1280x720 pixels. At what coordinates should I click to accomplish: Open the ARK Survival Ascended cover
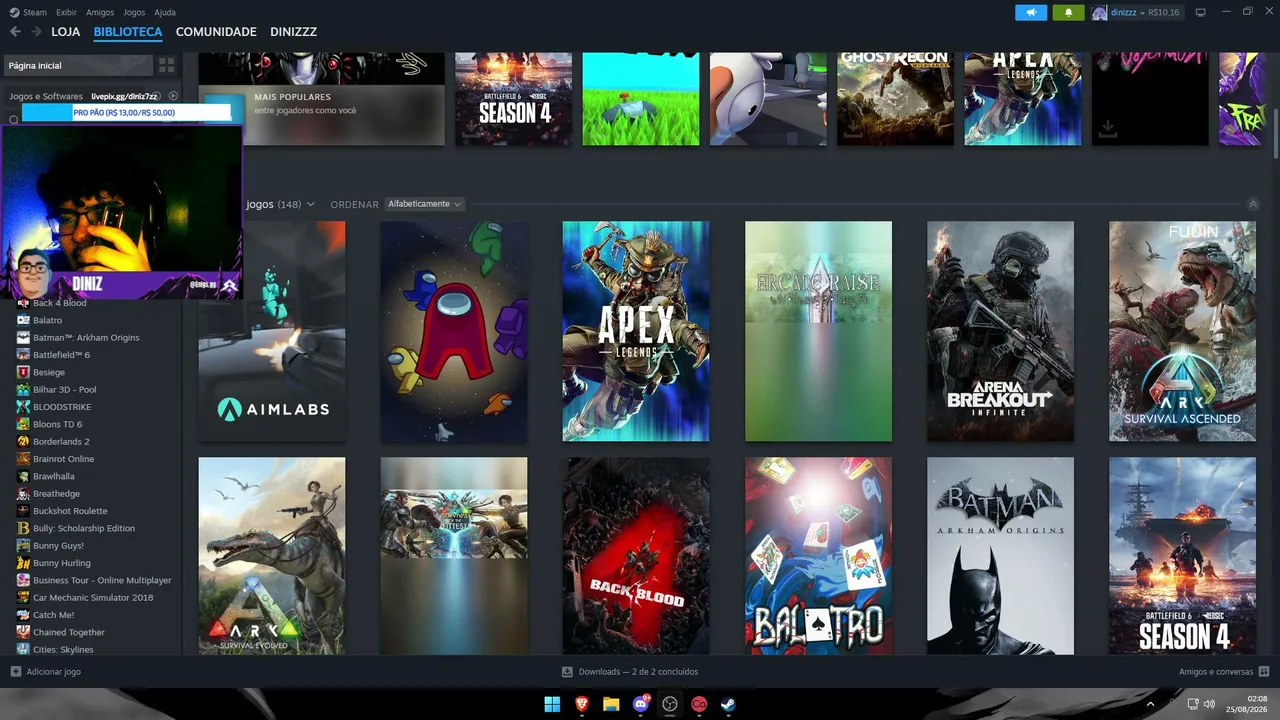[x=1182, y=331]
